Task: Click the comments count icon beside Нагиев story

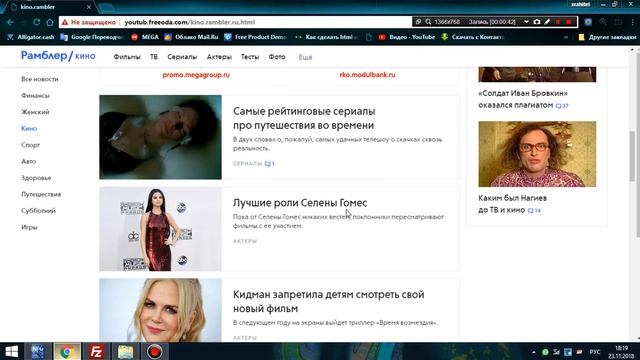Action: 534,211
